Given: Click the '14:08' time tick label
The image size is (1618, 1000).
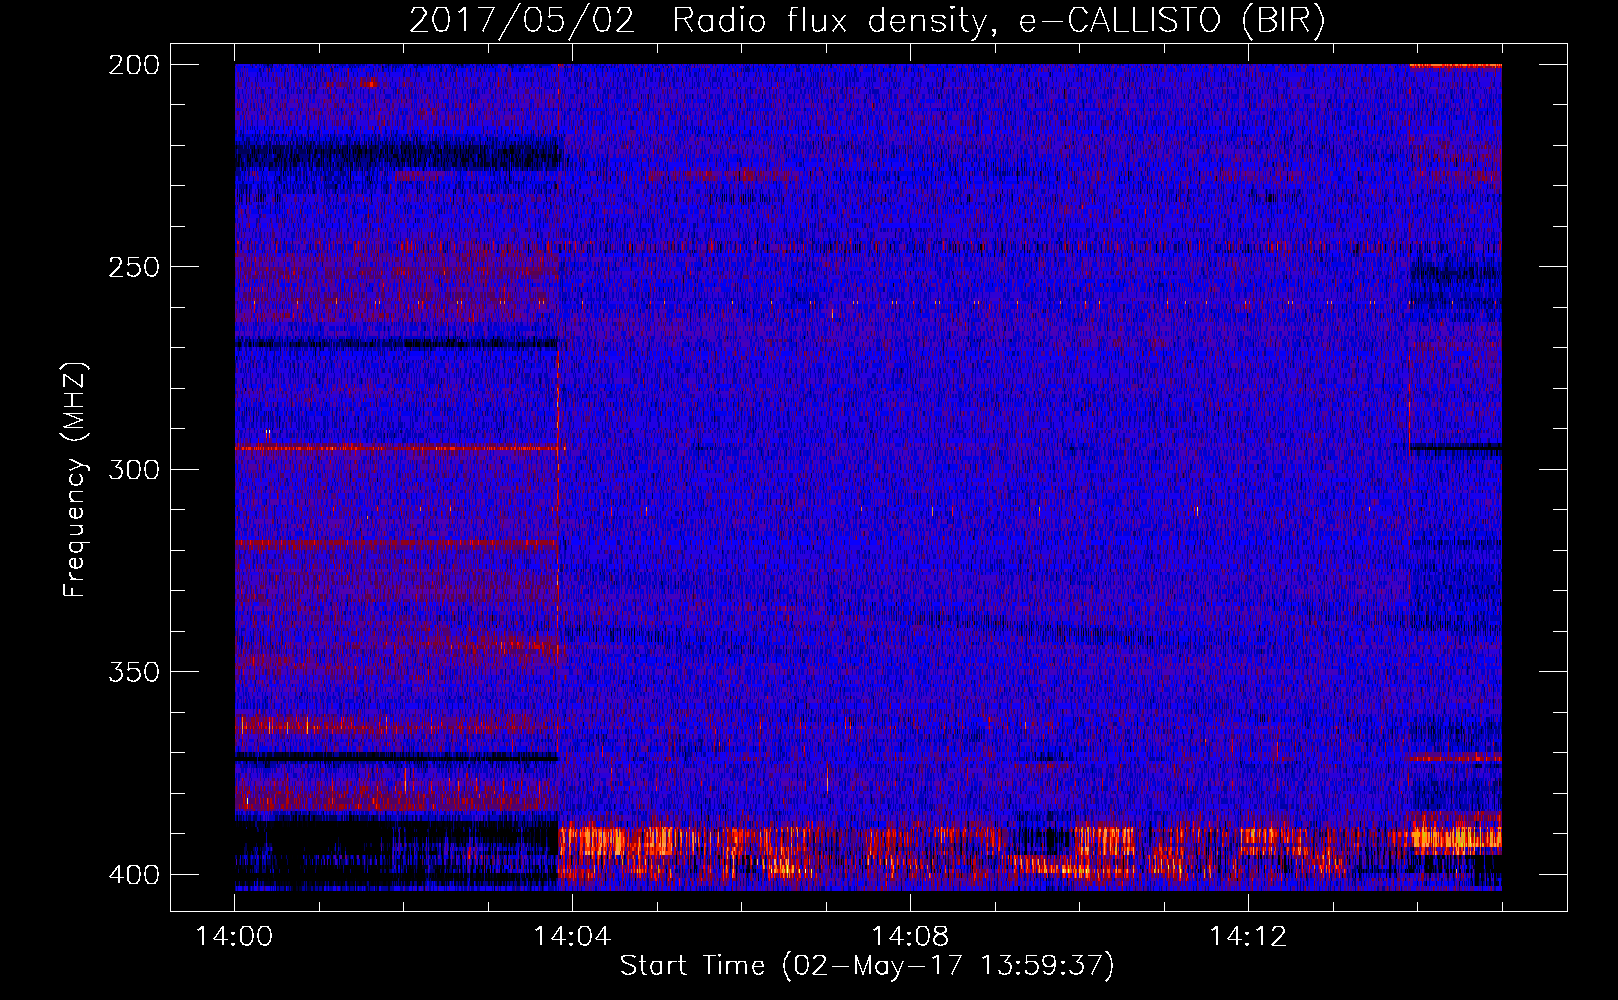Looking at the screenshot, I should point(910,937).
